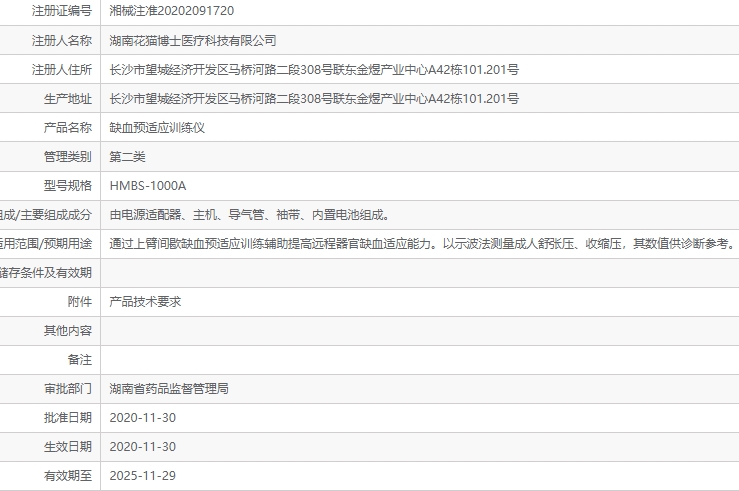Click the intended-use text starting 通过上臂间歇
This screenshot has width=739, height=491.
[422, 244]
